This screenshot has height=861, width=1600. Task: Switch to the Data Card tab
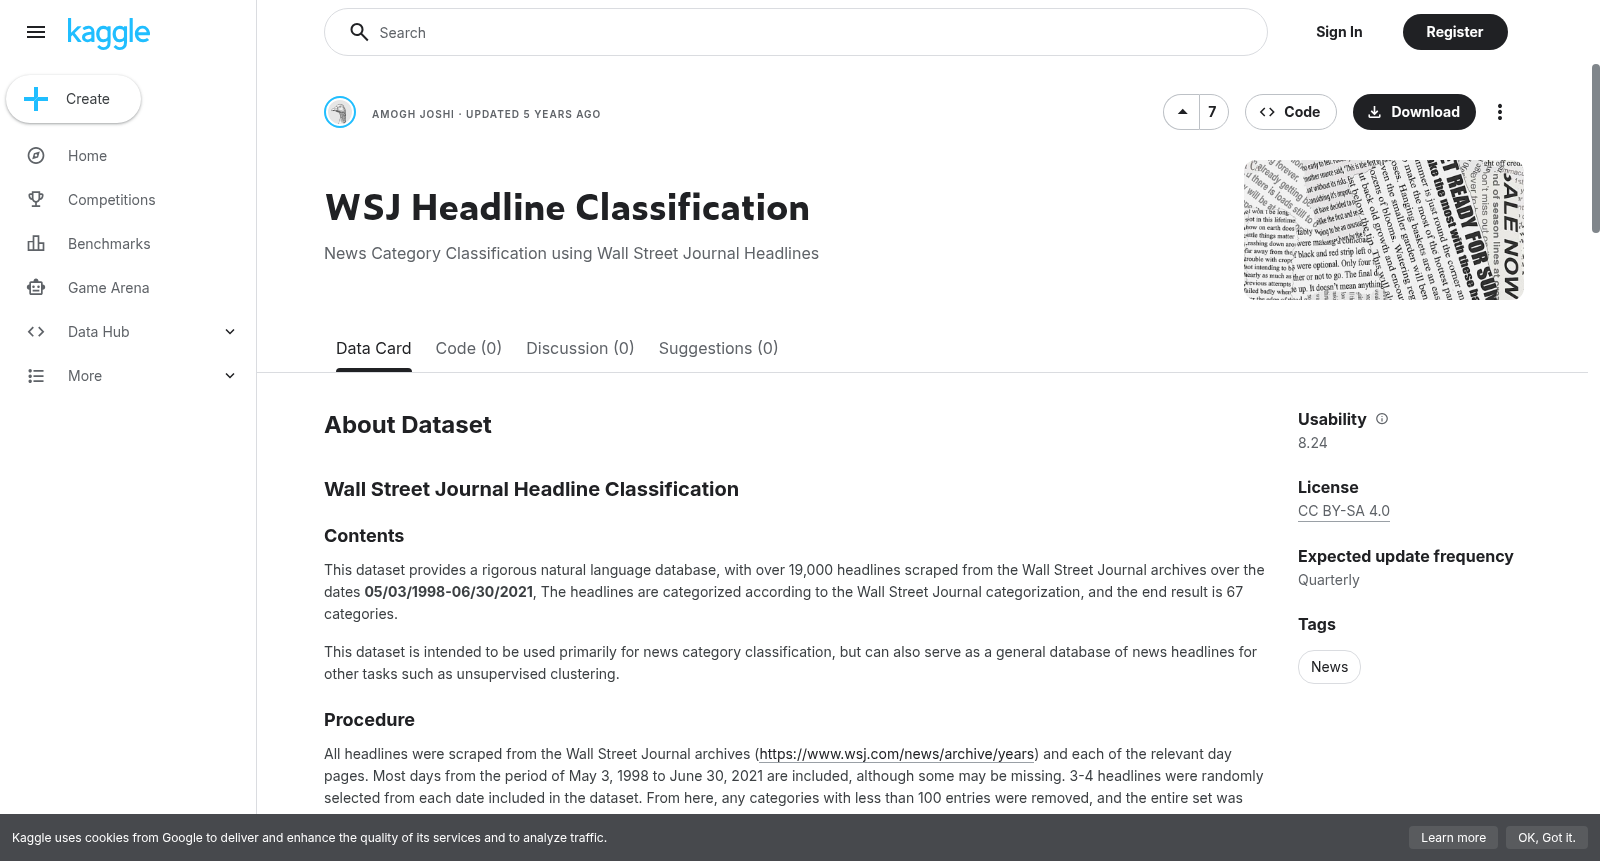[374, 348]
